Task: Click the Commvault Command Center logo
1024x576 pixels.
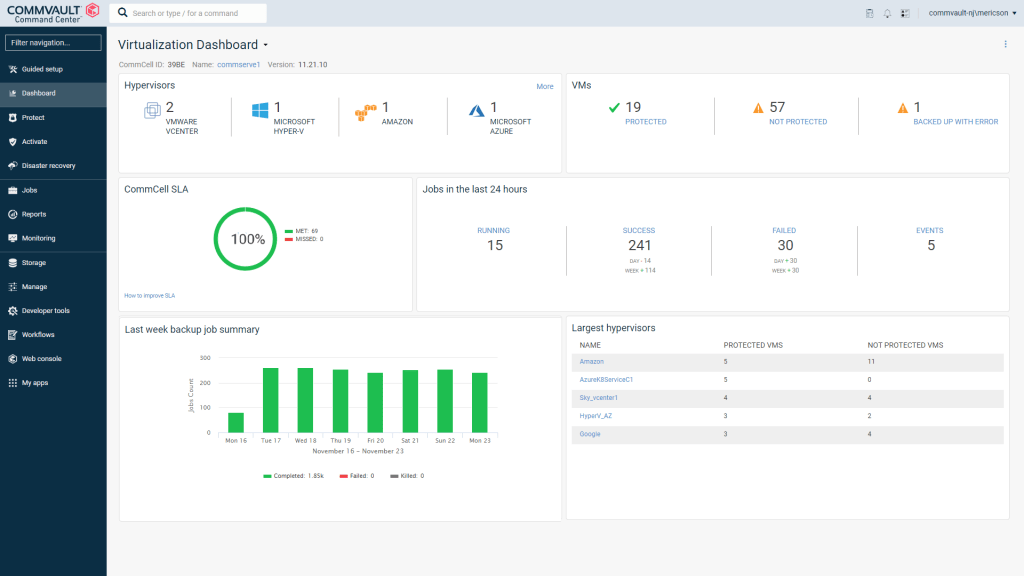Action: pyautogui.click(x=53, y=12)
